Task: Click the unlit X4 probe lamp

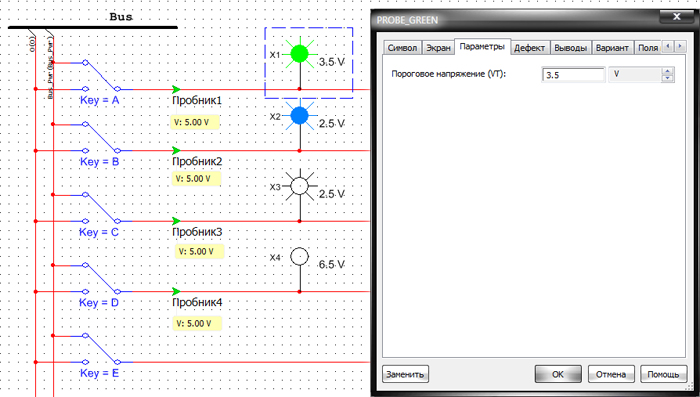Action: click(x=300, y=257)
